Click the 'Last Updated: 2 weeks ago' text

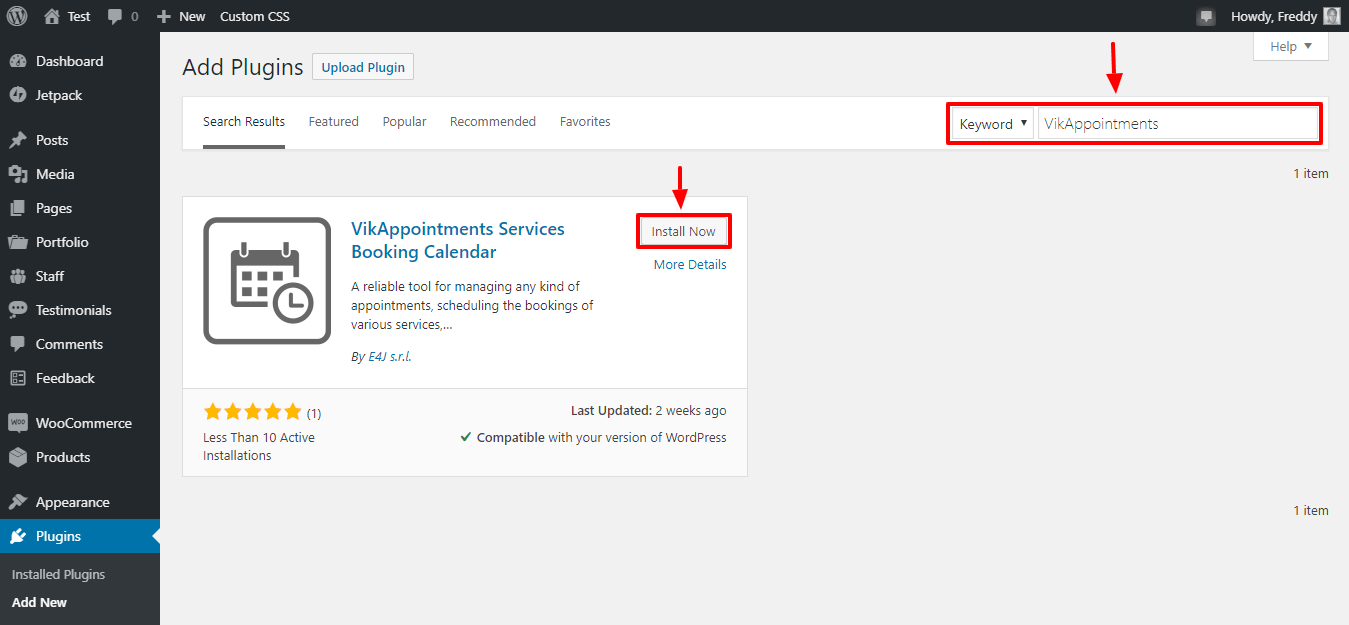coord(649,411)
